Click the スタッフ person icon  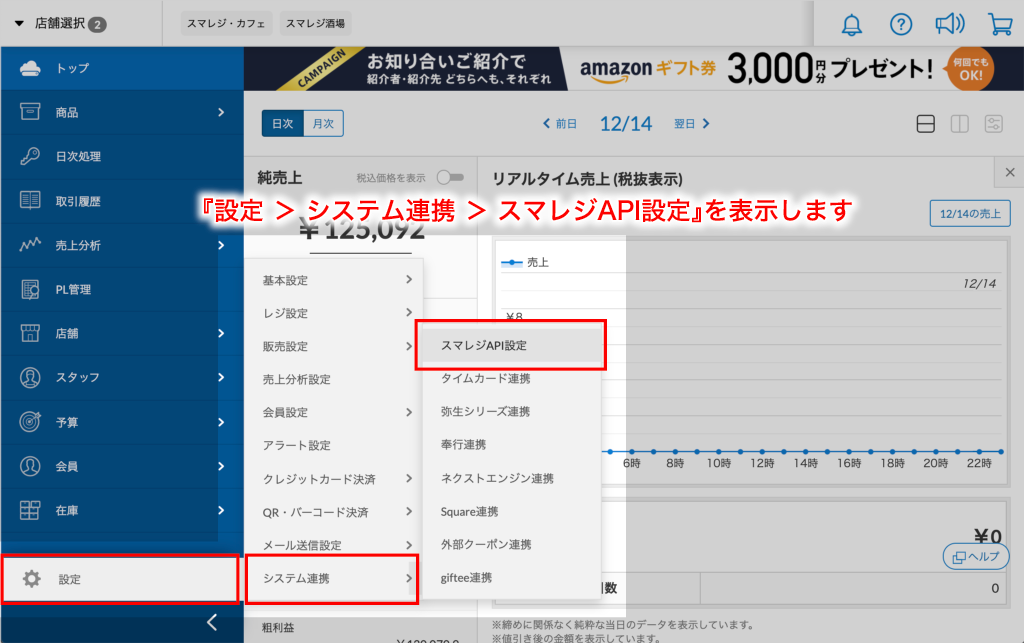(x=30, y=377)
